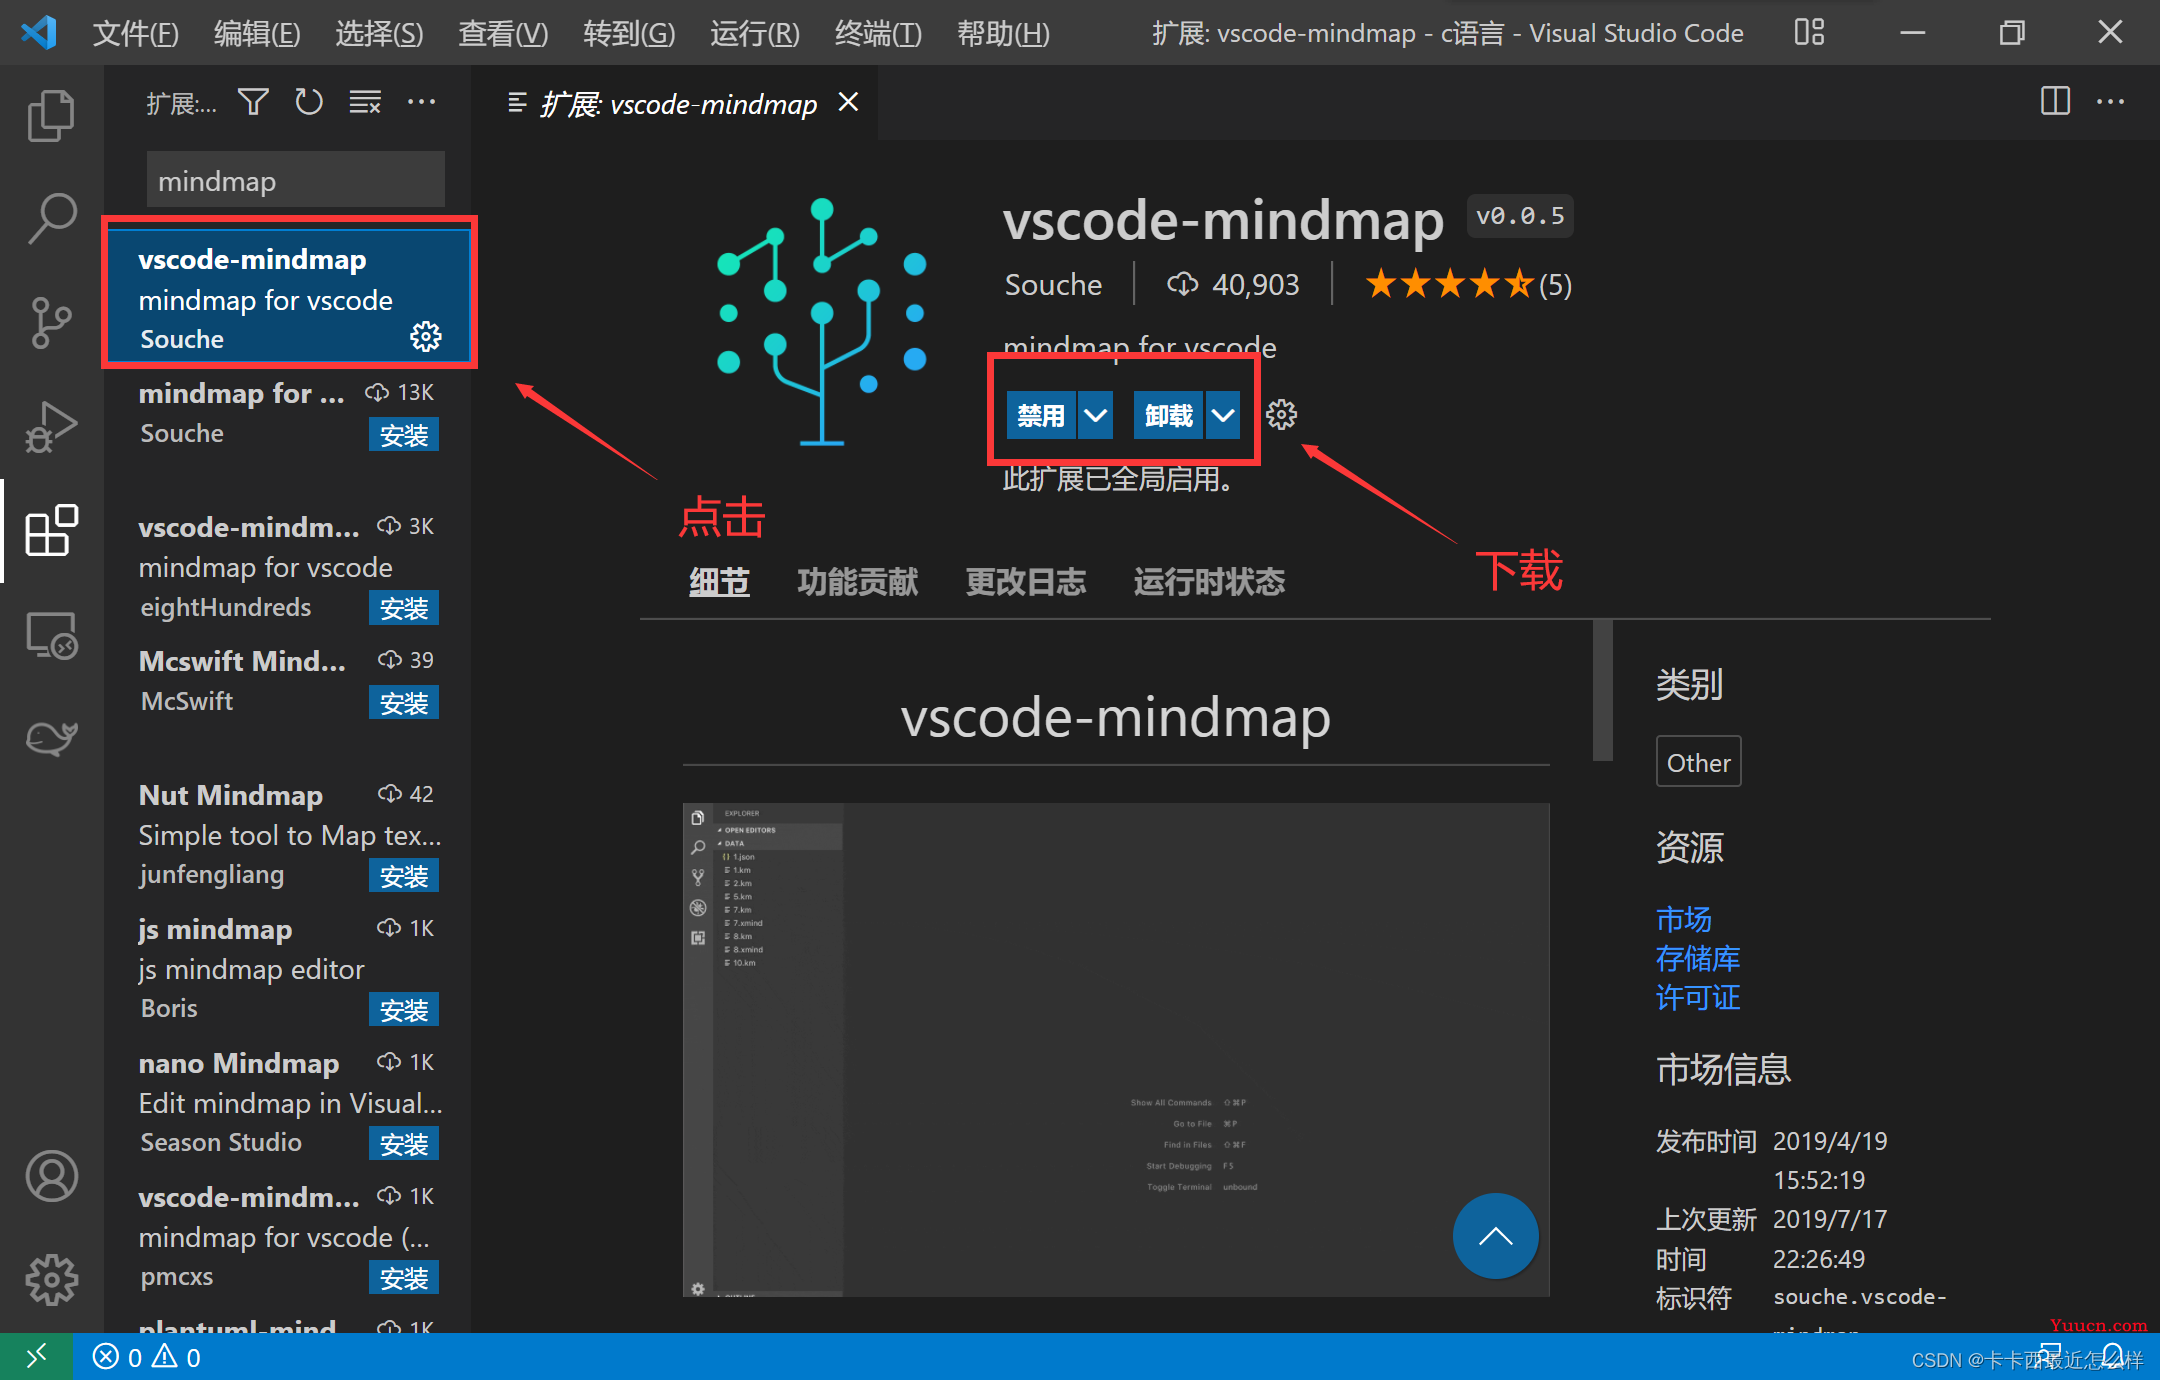The image size is (2160, 1380).
Task: Install vscode-mindmap by pmcxs
Action: 404,1278
